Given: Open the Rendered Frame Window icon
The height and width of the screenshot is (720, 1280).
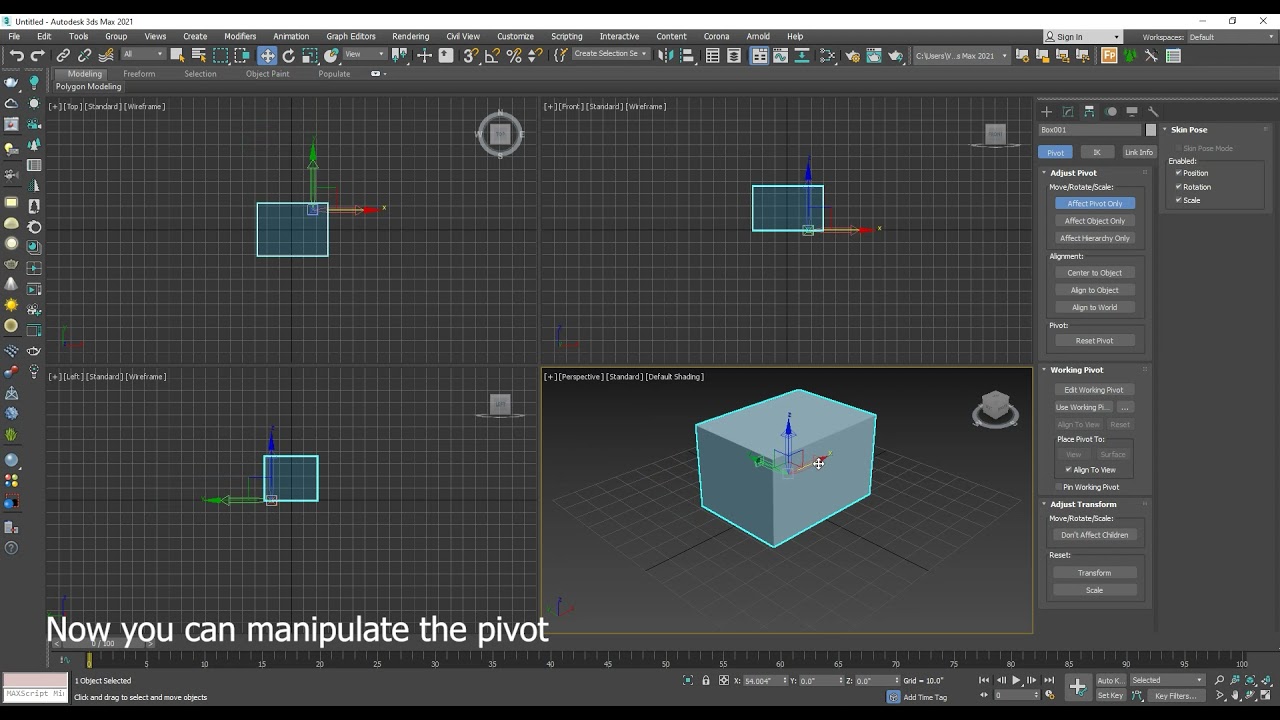Looking at the screenshot, I should [x=874, y=56].
